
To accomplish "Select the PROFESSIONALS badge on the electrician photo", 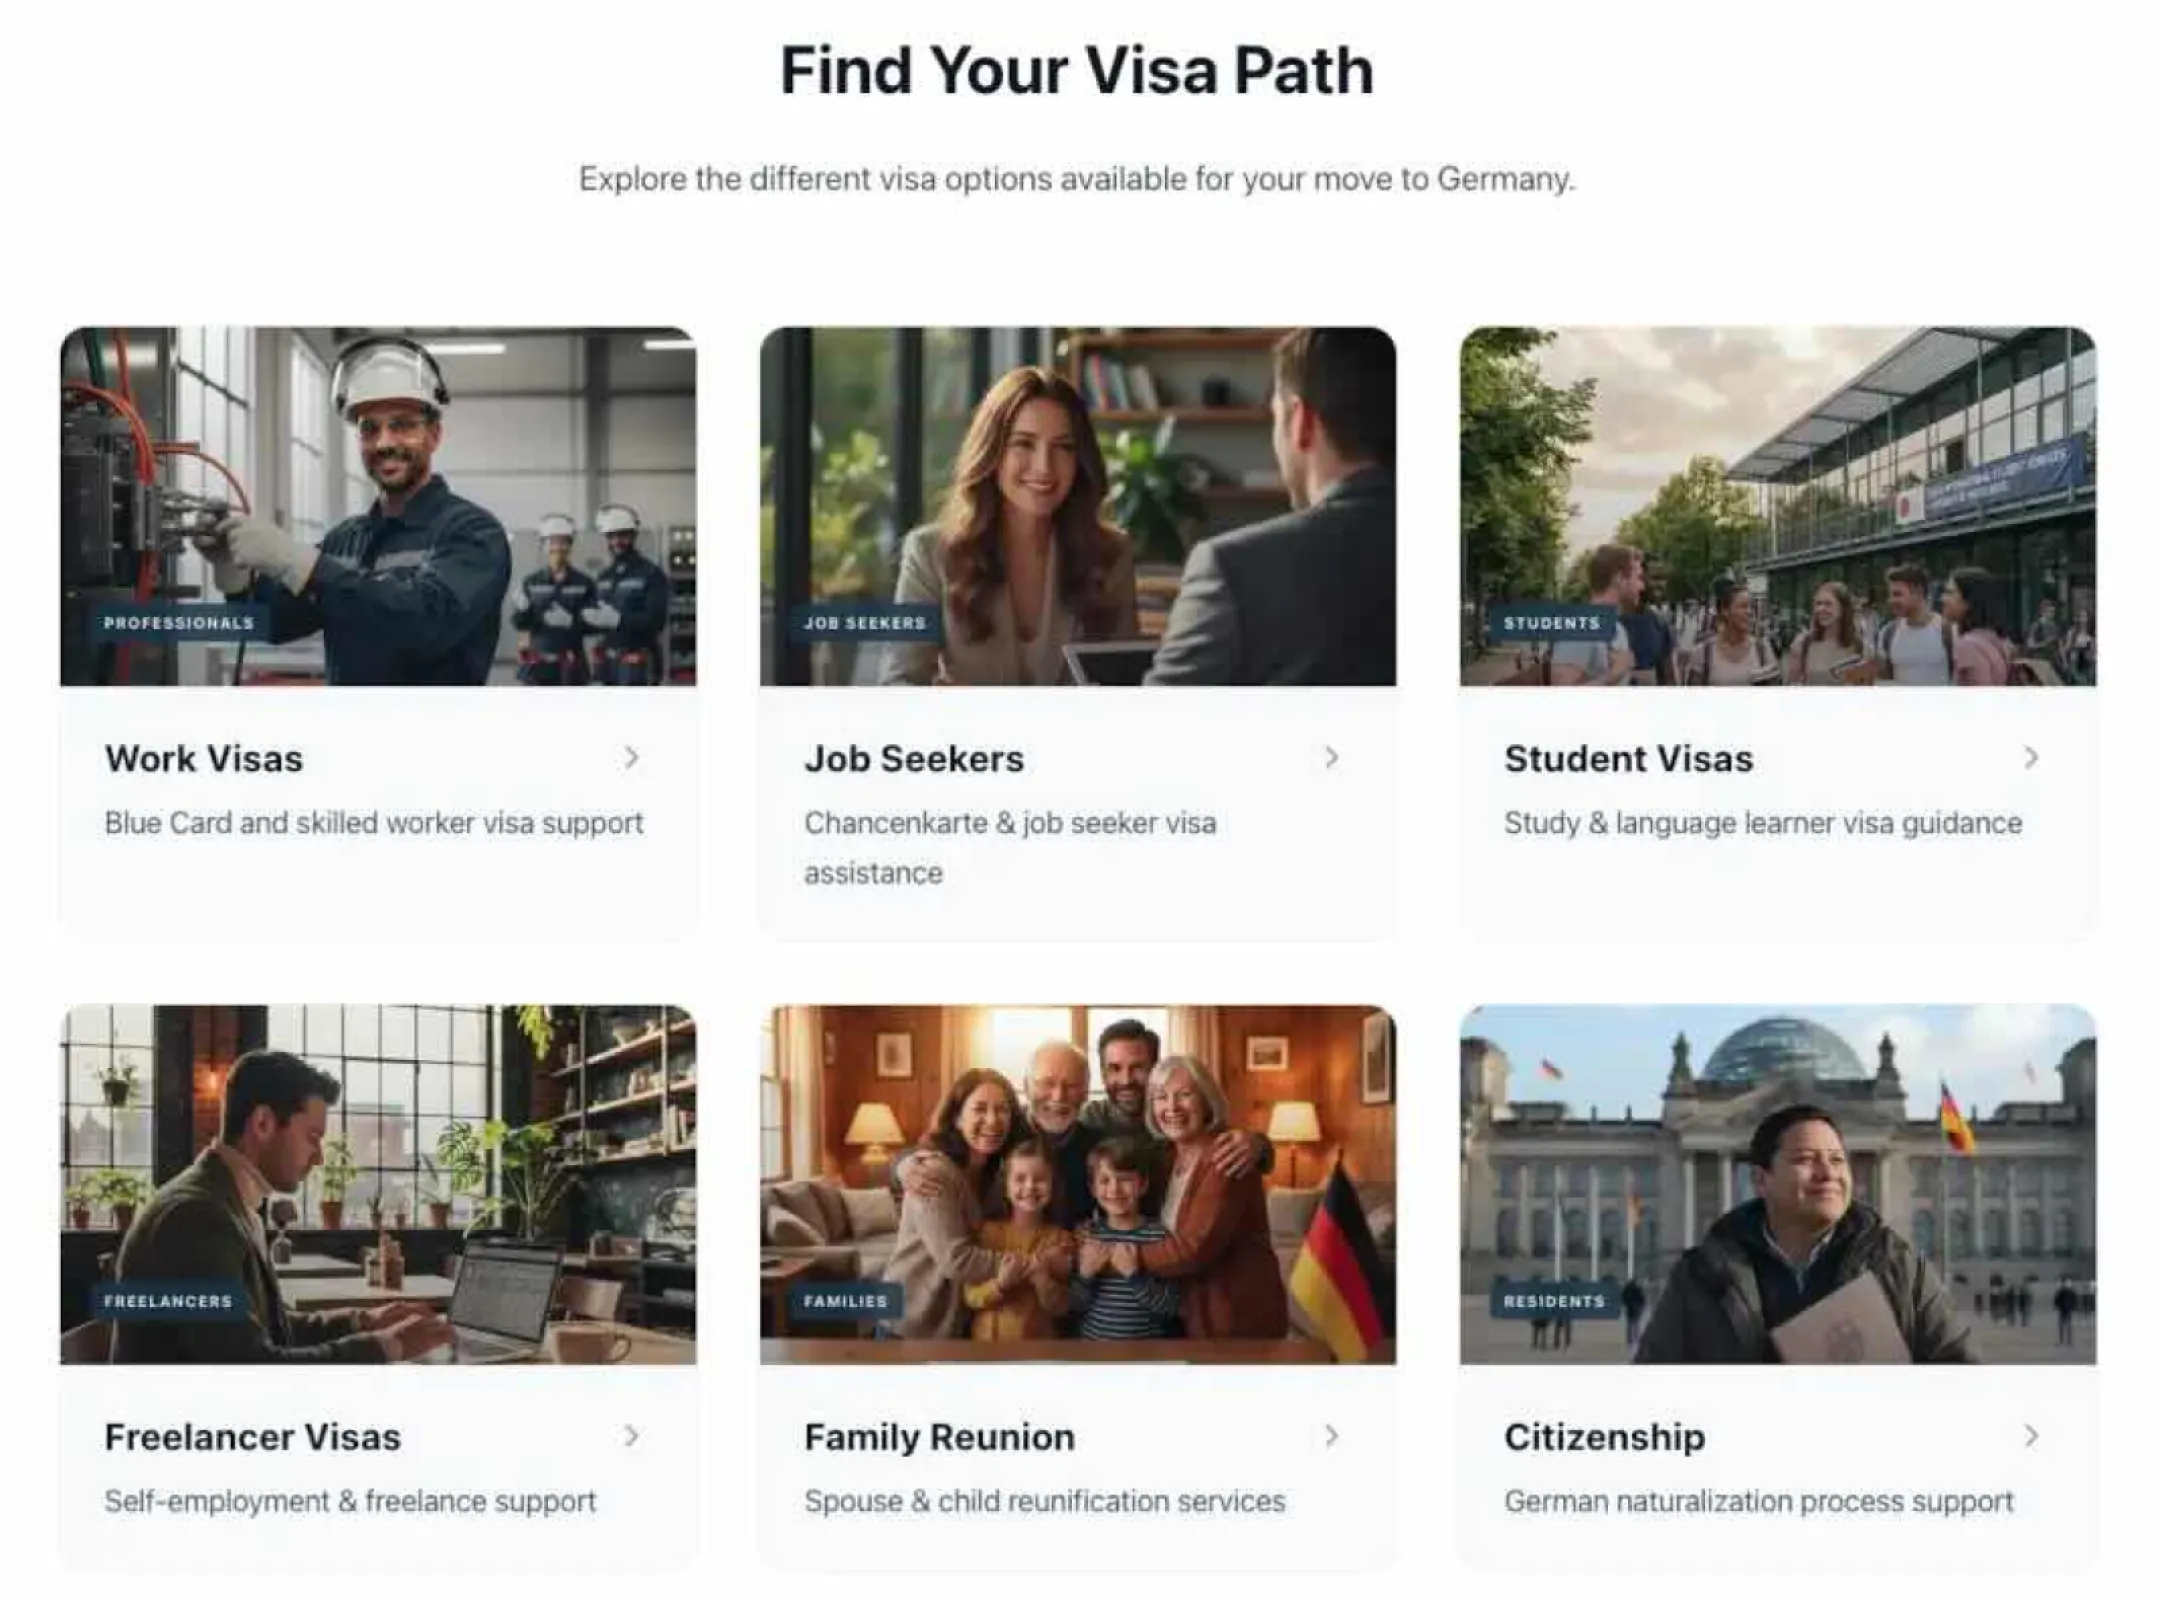I will click(x=179, y=623).
